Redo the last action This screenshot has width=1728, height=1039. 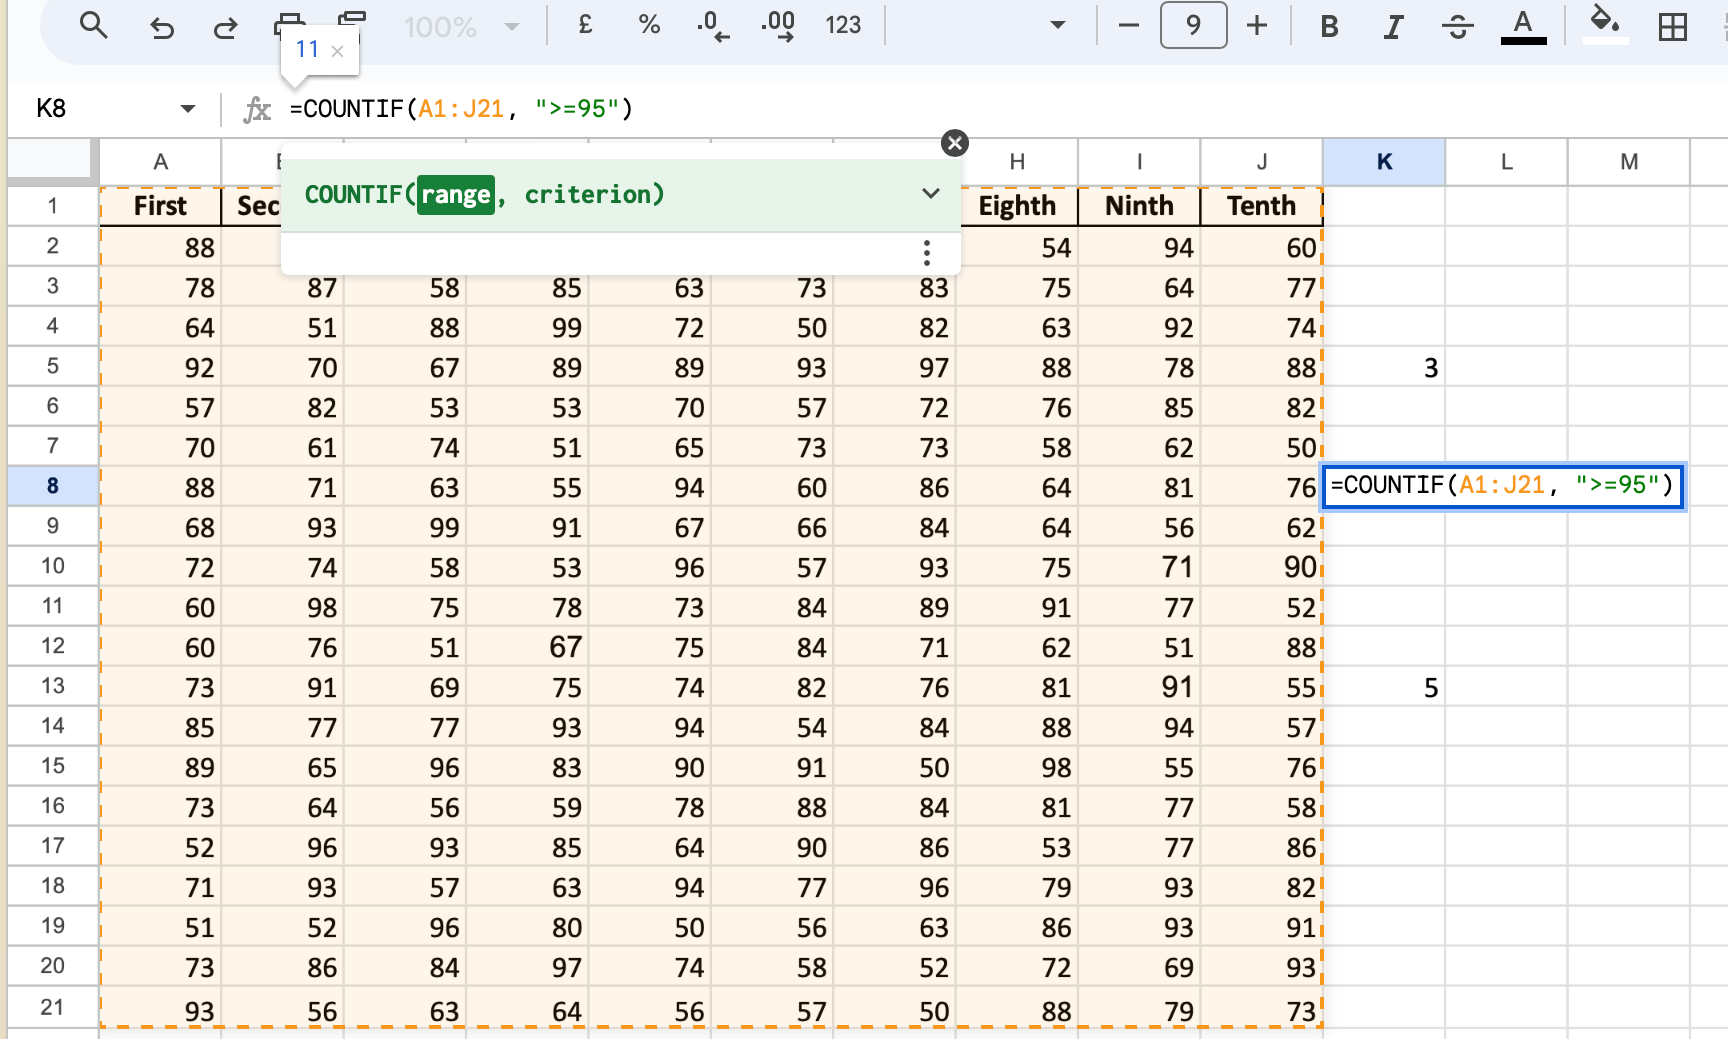226,27
